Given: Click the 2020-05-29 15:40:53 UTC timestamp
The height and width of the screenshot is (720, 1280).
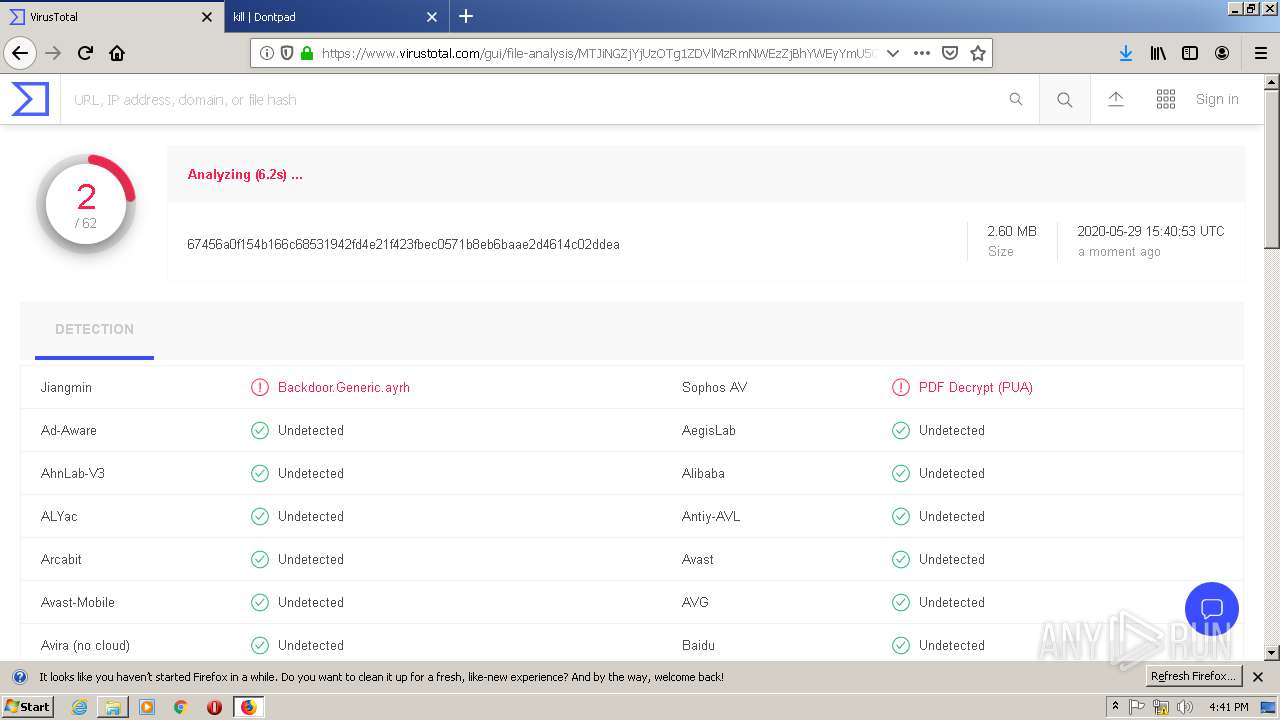Looking at the screenshot, I should coord(1150,231).
